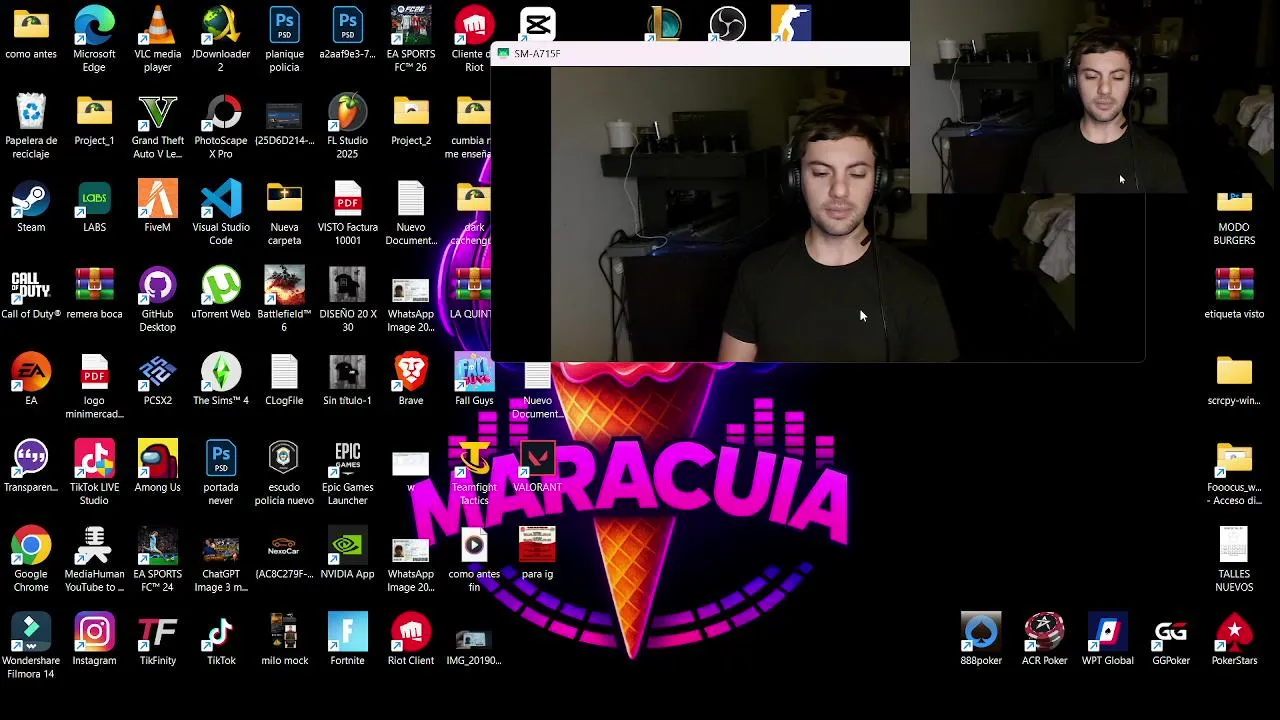Launch the EA app icon

point(31,379)
